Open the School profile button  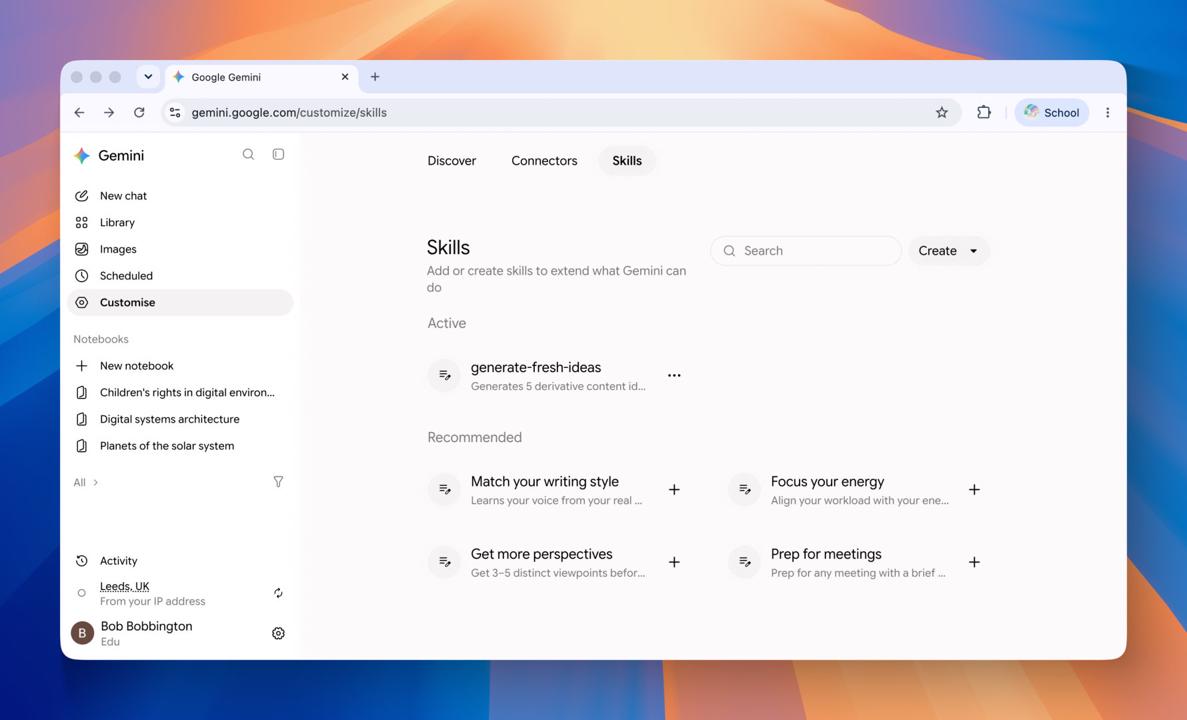(x=1052, y=112)
